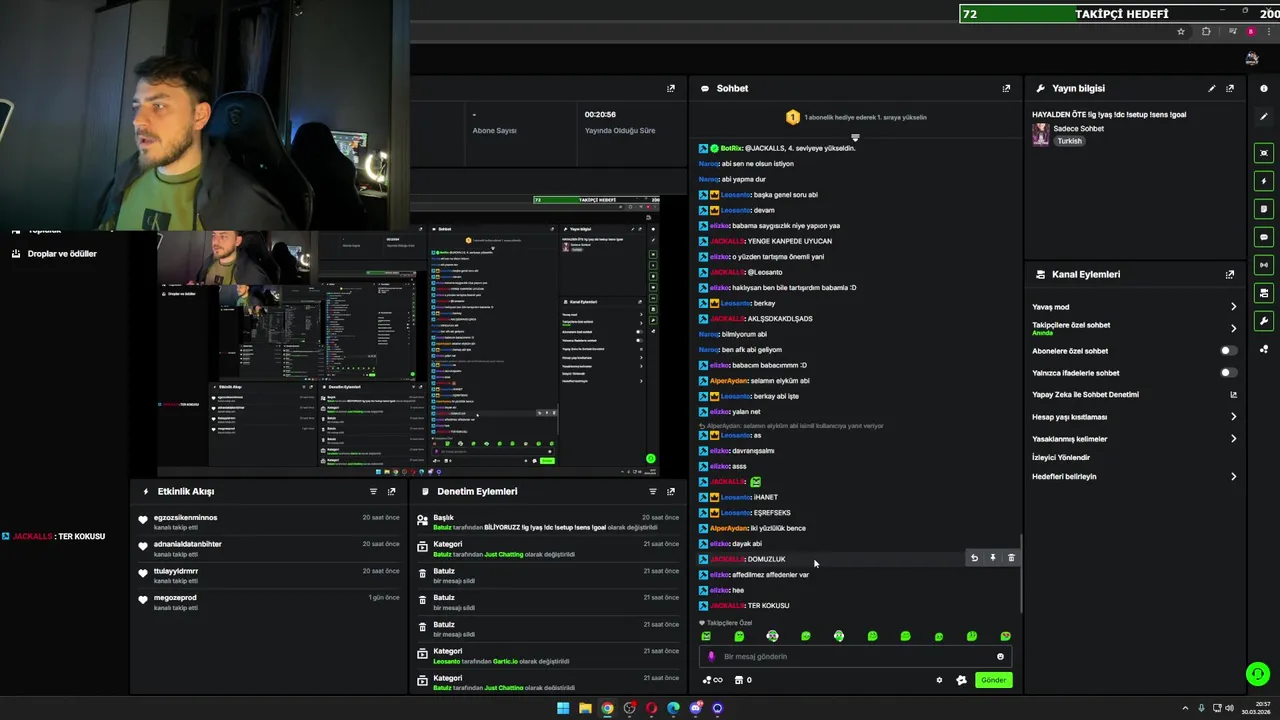
Task: Pop out the Etkinlik Akışı panel
Action: point(392,491)
